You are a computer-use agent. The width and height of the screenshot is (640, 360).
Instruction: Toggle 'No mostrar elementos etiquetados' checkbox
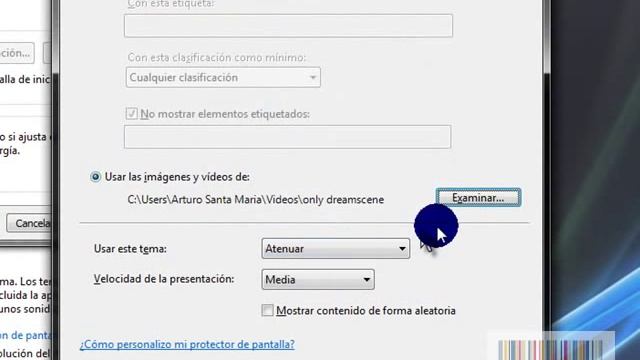click(131, 113)
